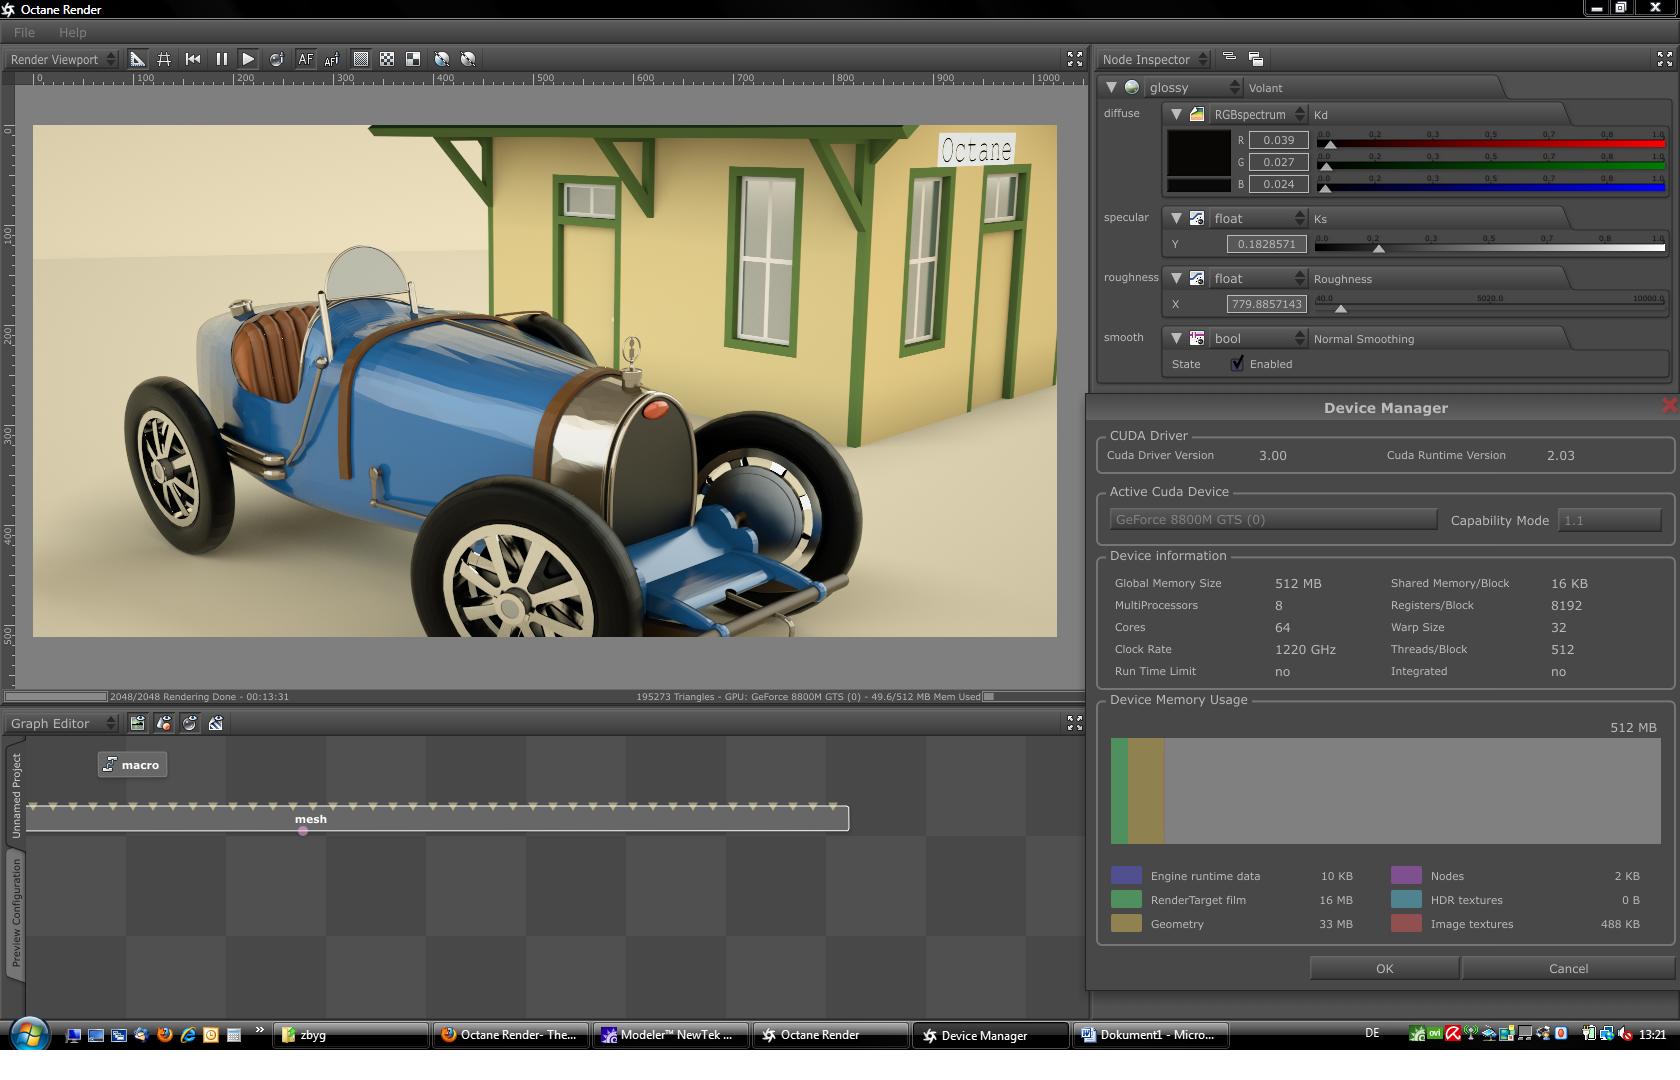Click the macro node in graph
The width and height of the screenshot is (1680, 1080).
click(132, 765)
